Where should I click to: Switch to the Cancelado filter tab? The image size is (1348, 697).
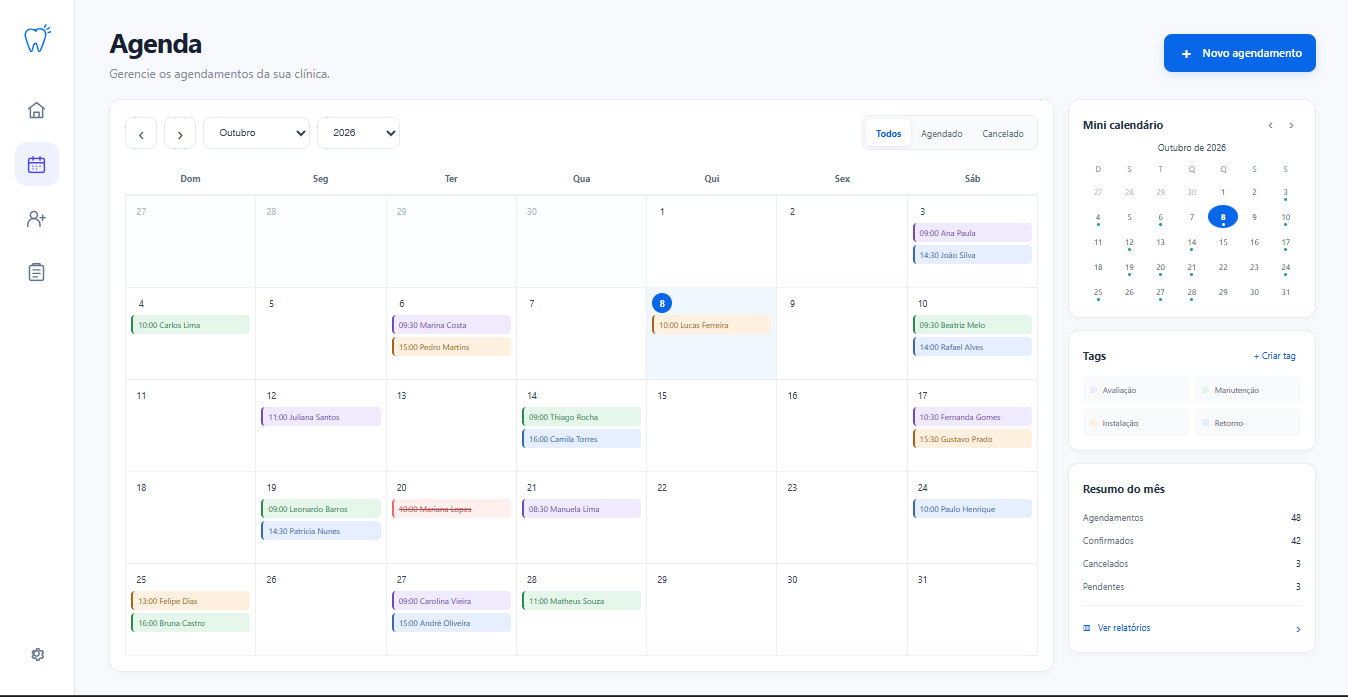[1003, 133]
